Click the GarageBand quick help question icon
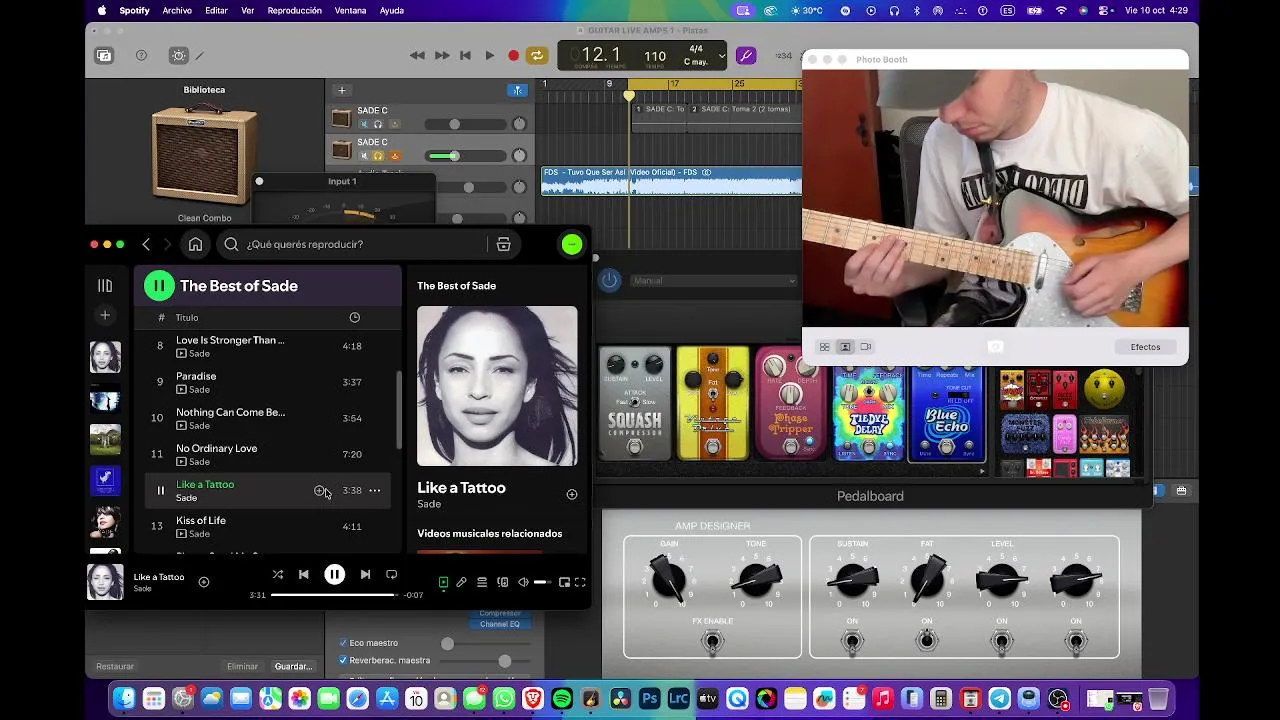The image size is (1280, 720). click(141, 56)
